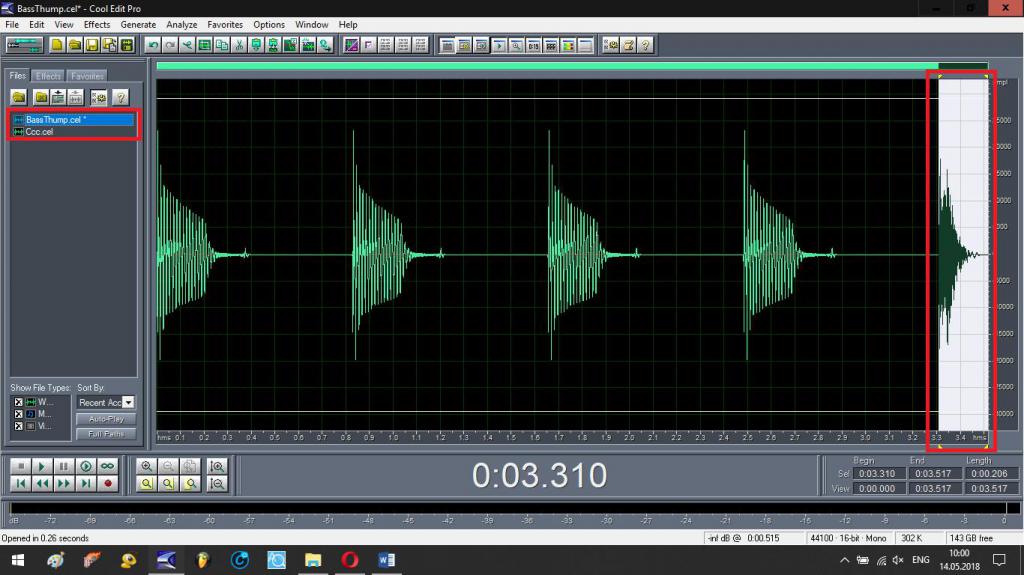Image resolution: width=1024 pixels, height=575 pixels.
Task: Uncheck the M... MIDI file type checkbox
Action: tap(18, 414)
